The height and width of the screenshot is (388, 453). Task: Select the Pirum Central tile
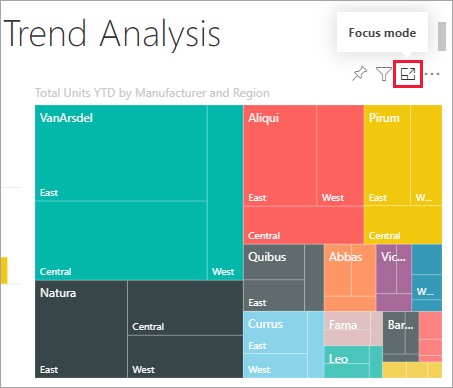pos(403,225)
